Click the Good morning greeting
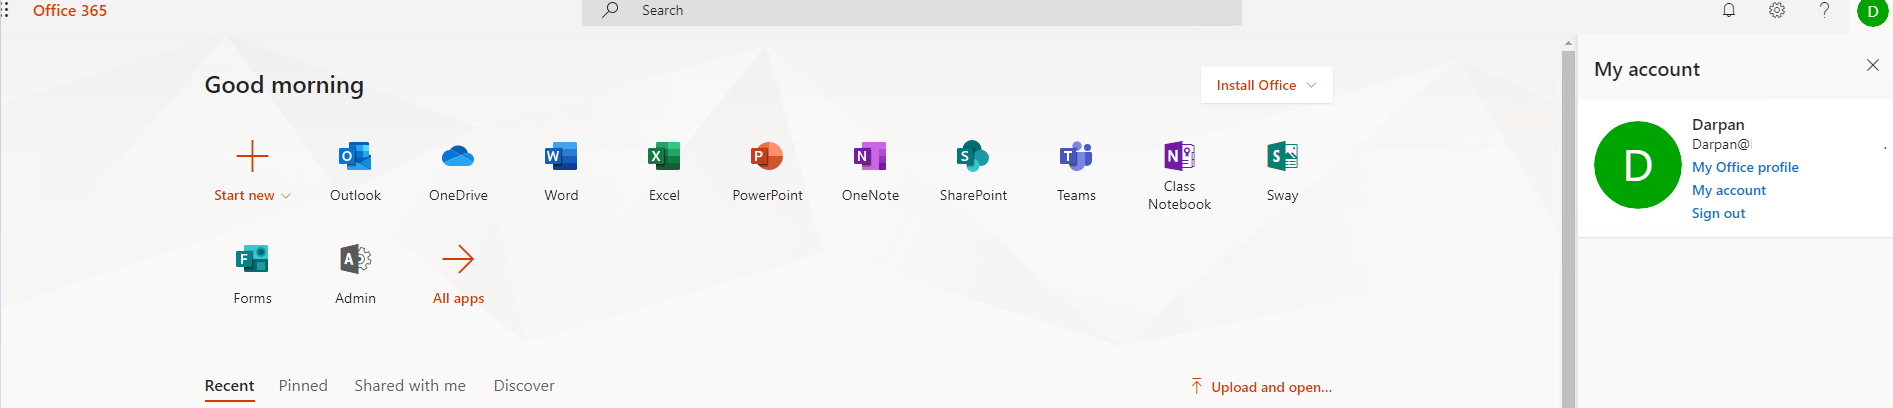1893x408 pixels. (284, 85)
